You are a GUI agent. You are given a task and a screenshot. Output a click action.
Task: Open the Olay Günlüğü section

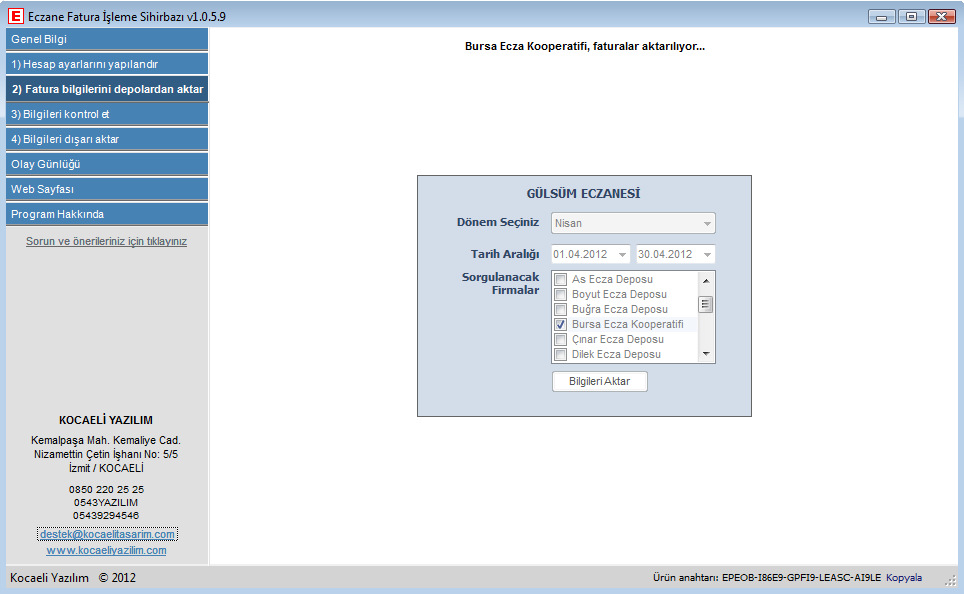107,164
